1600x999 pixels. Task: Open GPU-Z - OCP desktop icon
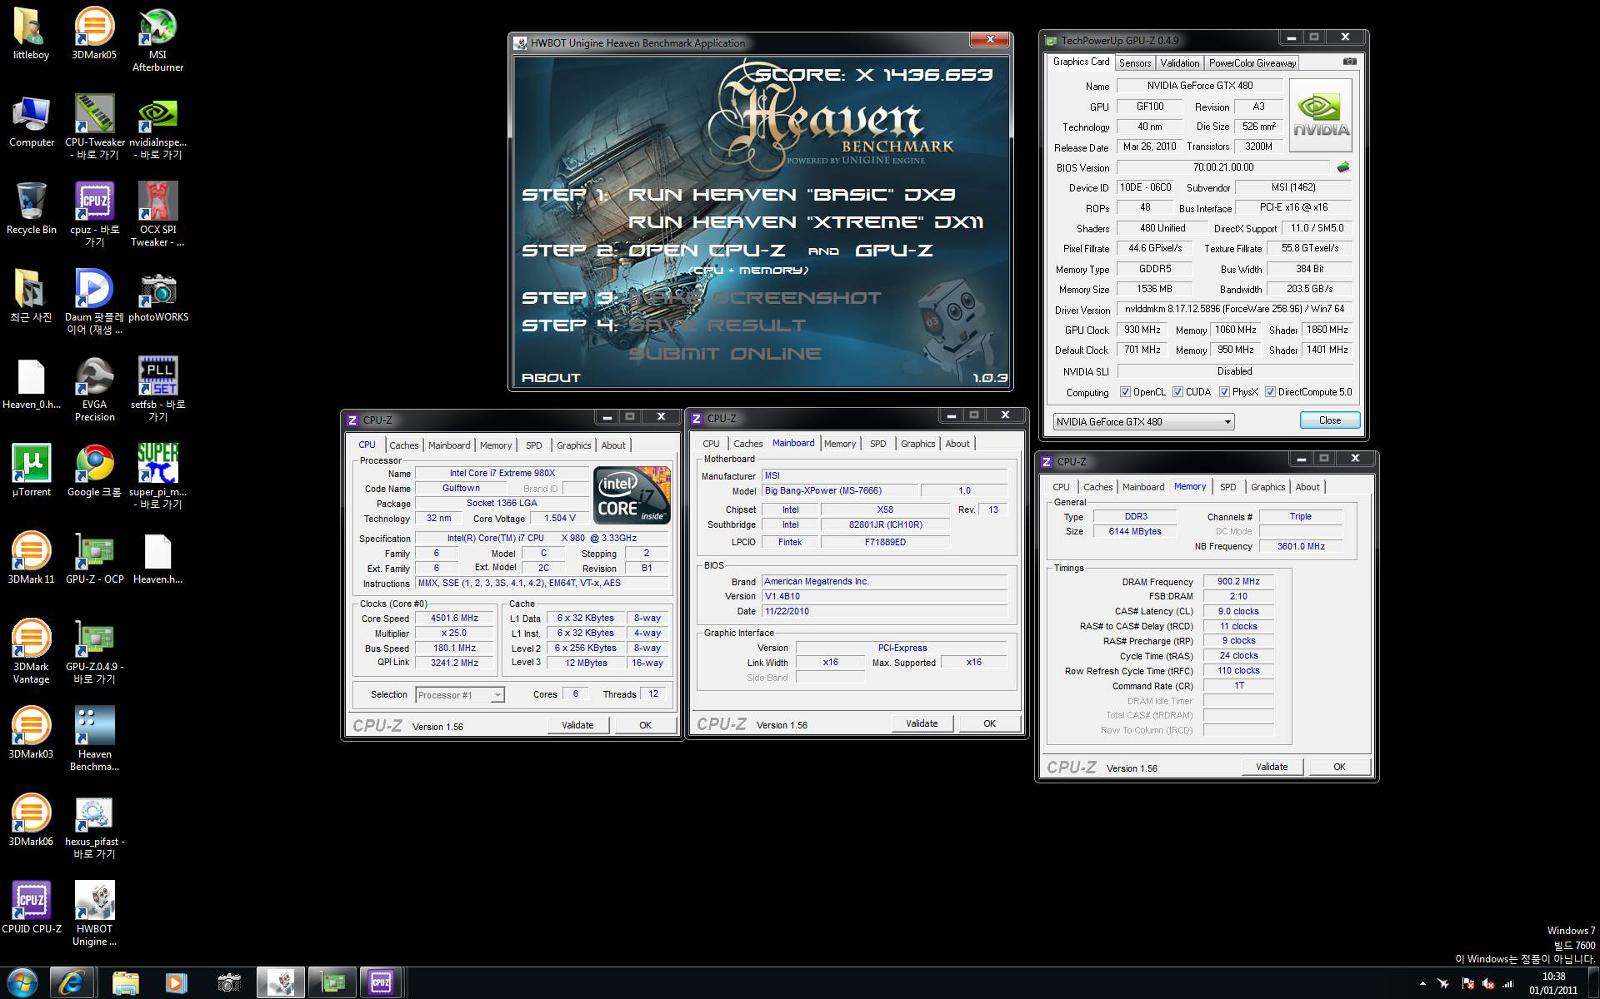coord(94,558)
